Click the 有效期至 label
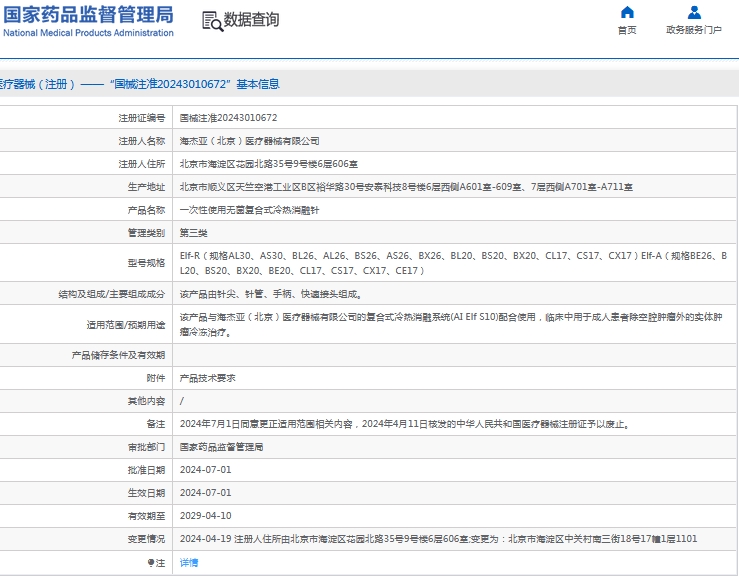The image size is (739, 582). 146,516
